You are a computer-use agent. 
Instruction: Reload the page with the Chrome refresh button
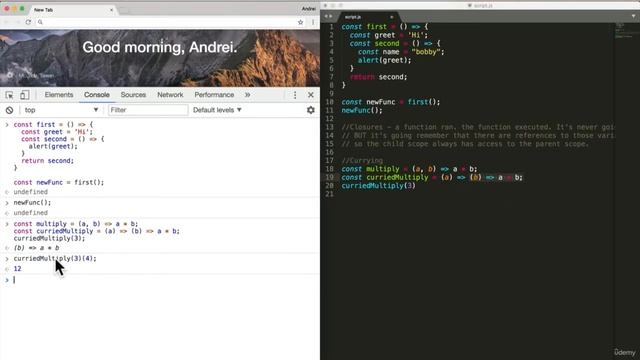[x=28, y=22]
